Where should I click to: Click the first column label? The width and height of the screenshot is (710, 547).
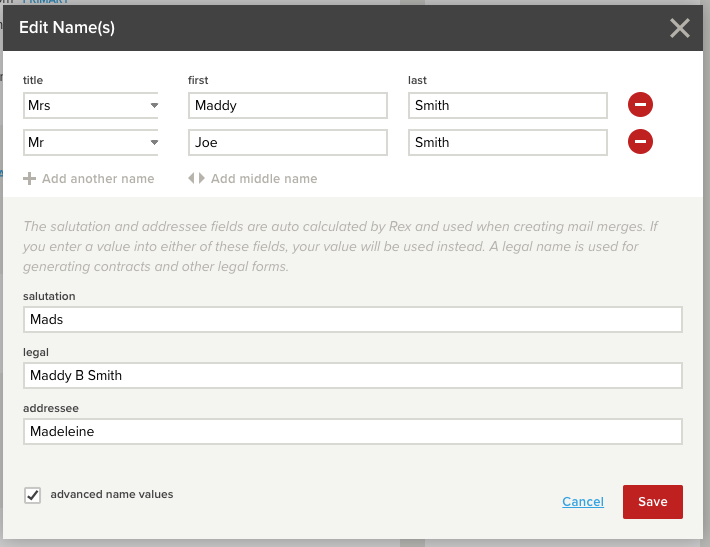coord(198,80)
